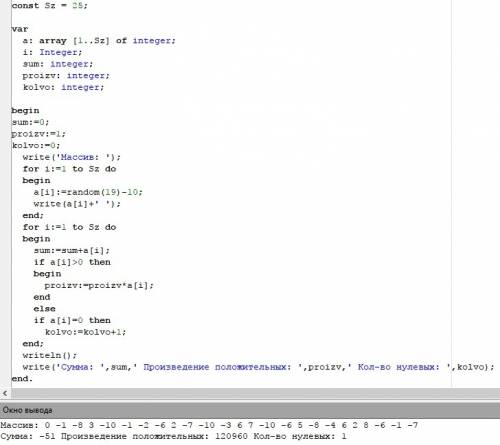500x445 pixels.
Task: Click the 'Сумма: -51' output result line
Action: (174, 436)
